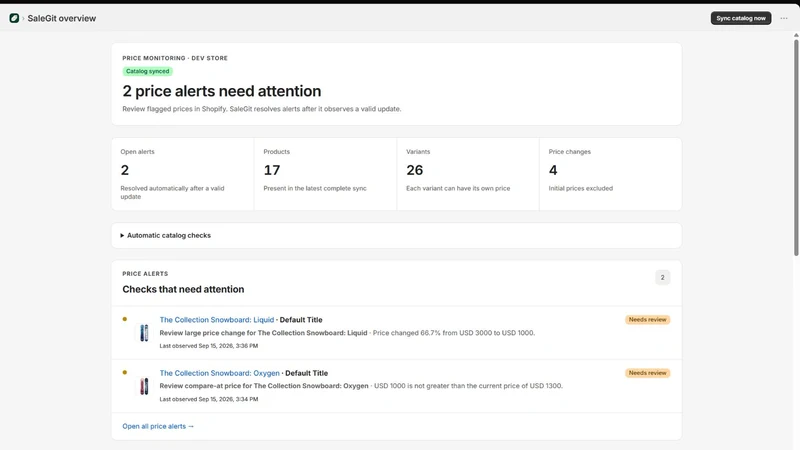Click the heading 2 price alerts need attention
Viewport: 800px width, 450px height.
coord(222,91)
